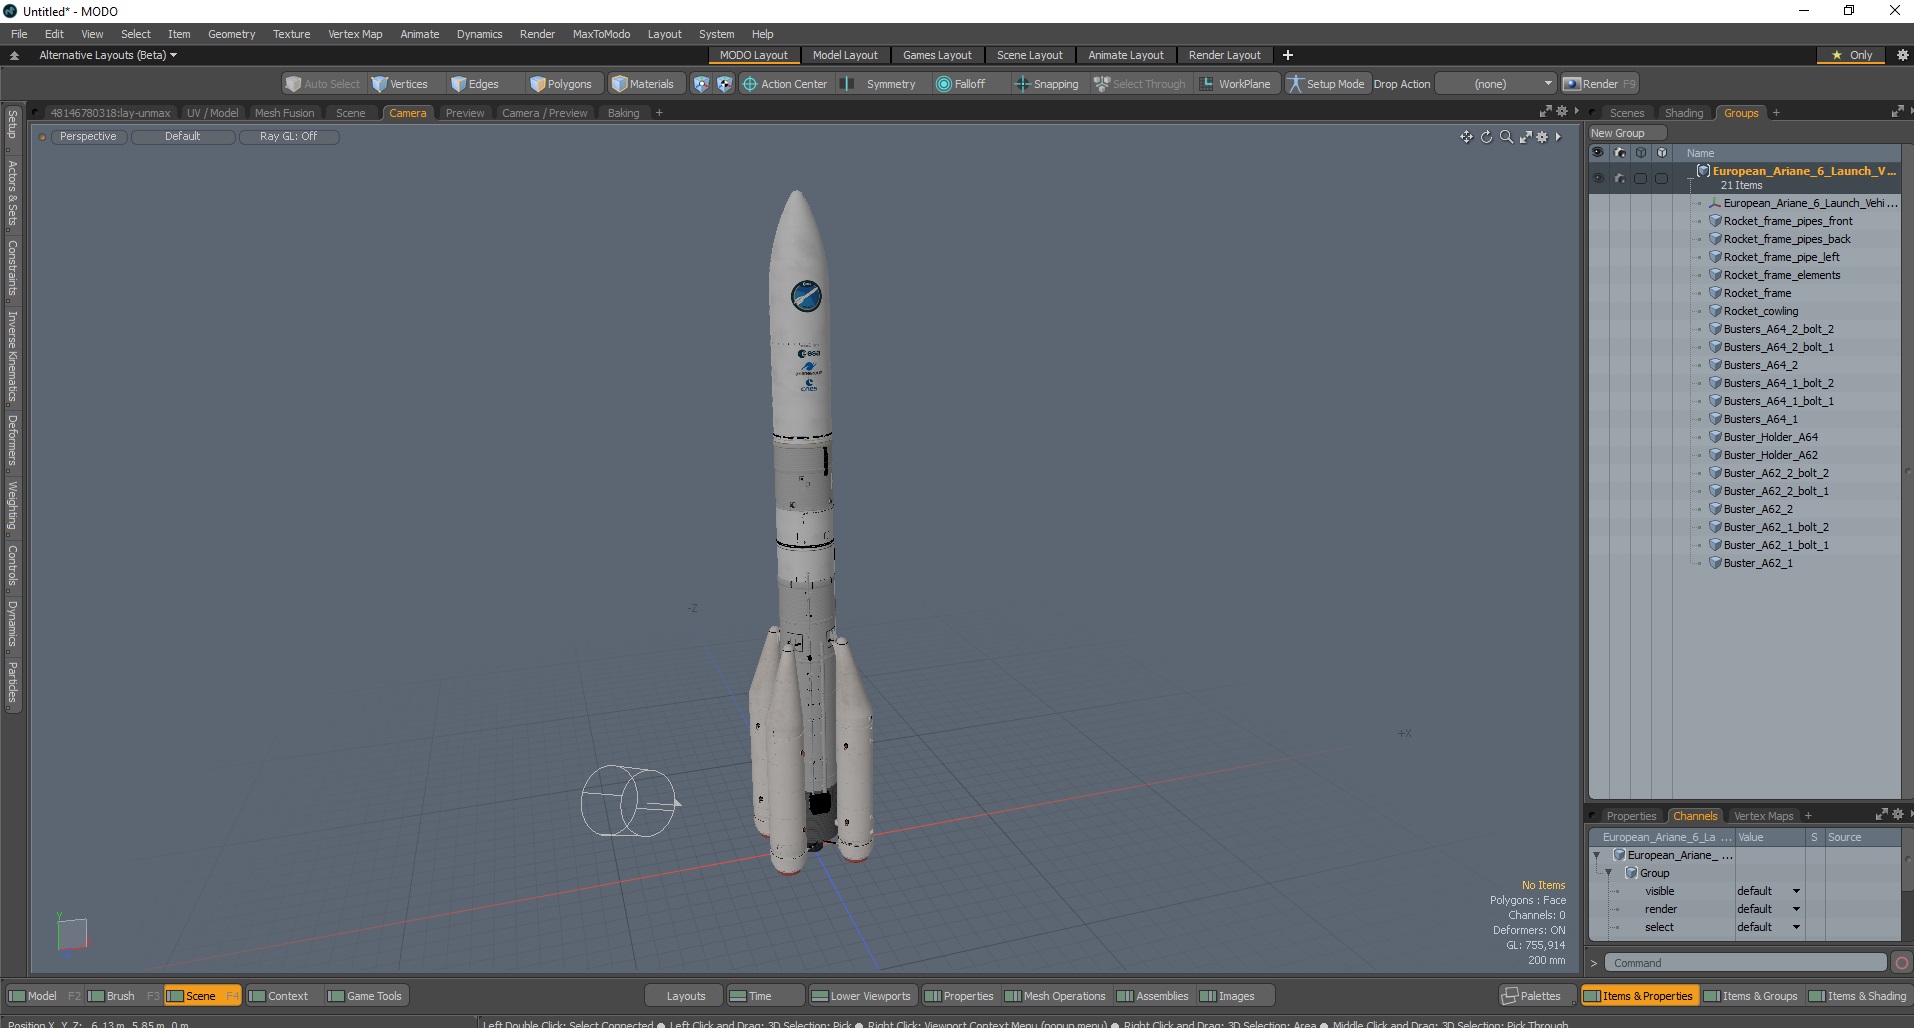Open layout settings gear at top right
Image resolution: width=1914 pixels, height=1028 pixels.
point(1902,55)
